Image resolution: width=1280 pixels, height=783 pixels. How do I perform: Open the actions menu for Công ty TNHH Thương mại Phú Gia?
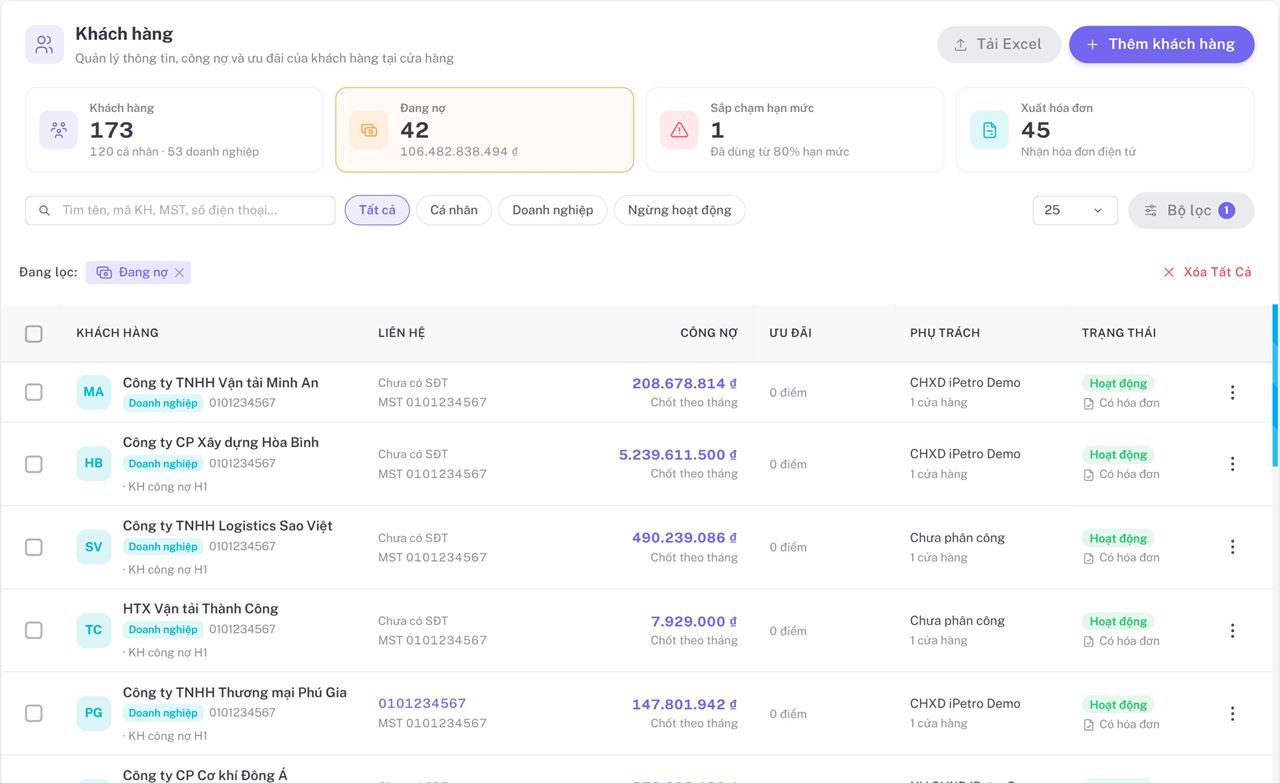pos(1232,714)
